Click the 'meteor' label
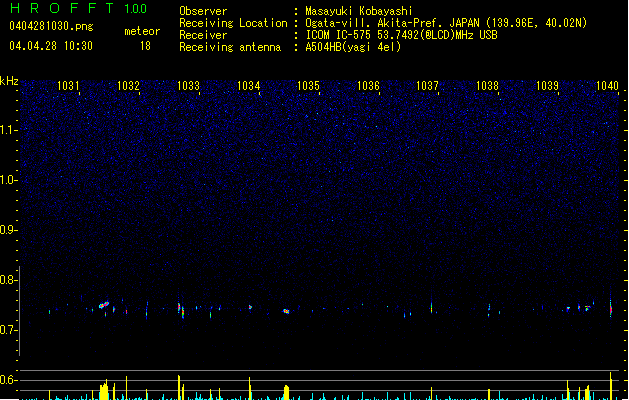Image resolution: width=629 pixels, height=400 pixels. (x=142, y=31)
